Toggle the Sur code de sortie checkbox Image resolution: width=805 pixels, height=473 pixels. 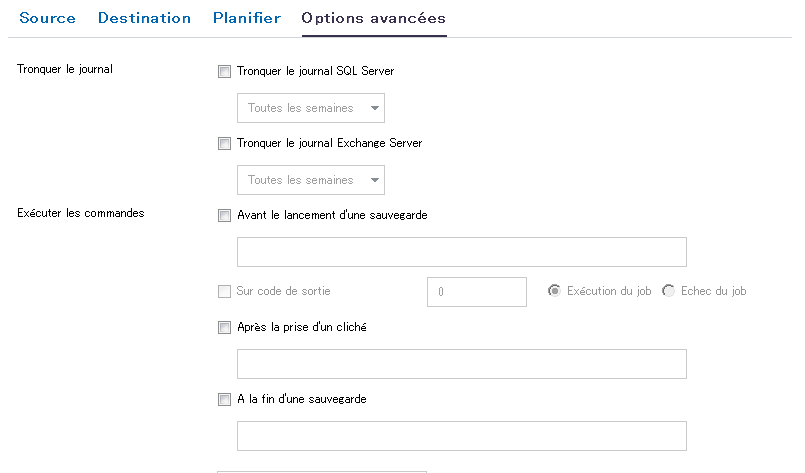point(224,292)
